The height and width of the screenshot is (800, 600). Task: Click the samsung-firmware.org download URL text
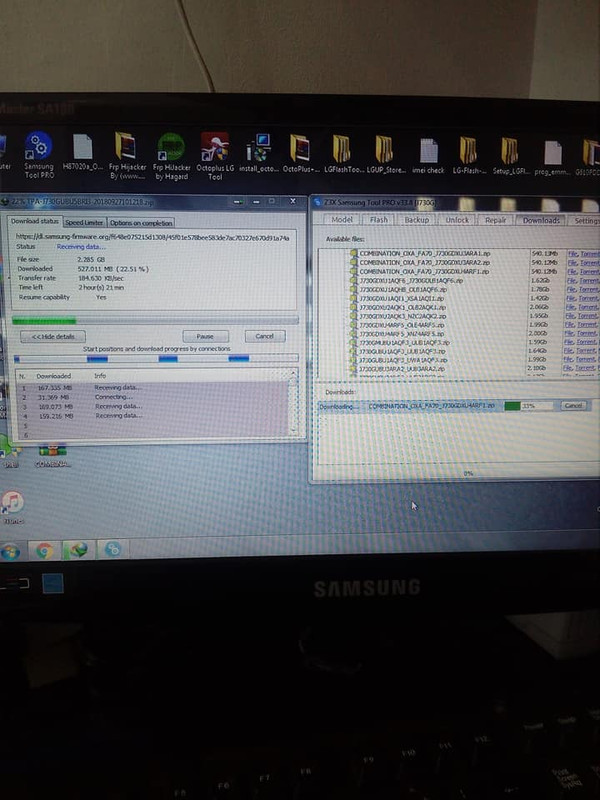(153, 237)
